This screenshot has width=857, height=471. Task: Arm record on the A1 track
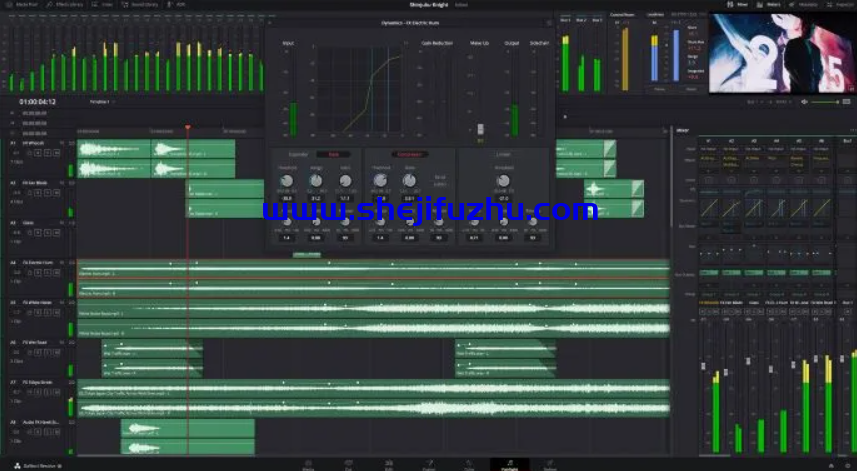click(x=37, y=154)
